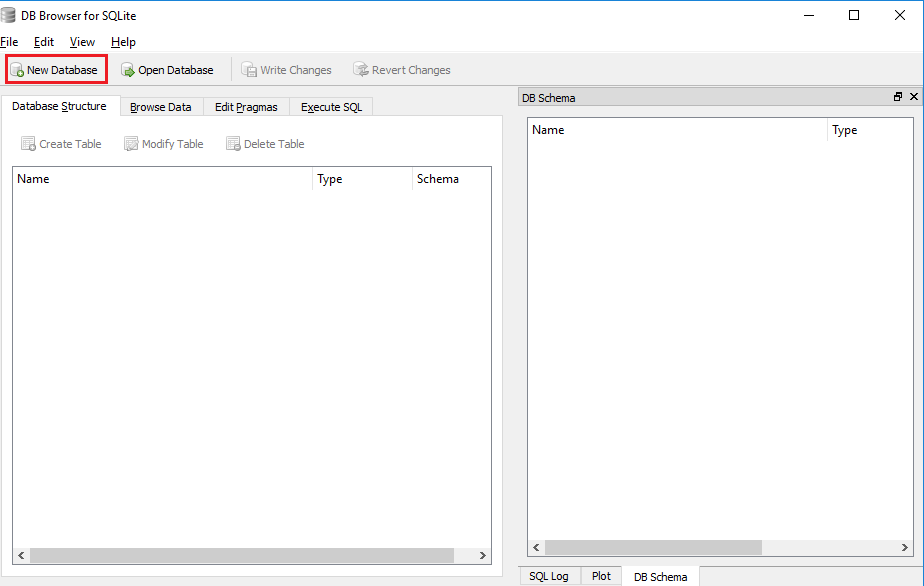
Task: Maximize the DB Browser window
Action: (x=854, y=15)
